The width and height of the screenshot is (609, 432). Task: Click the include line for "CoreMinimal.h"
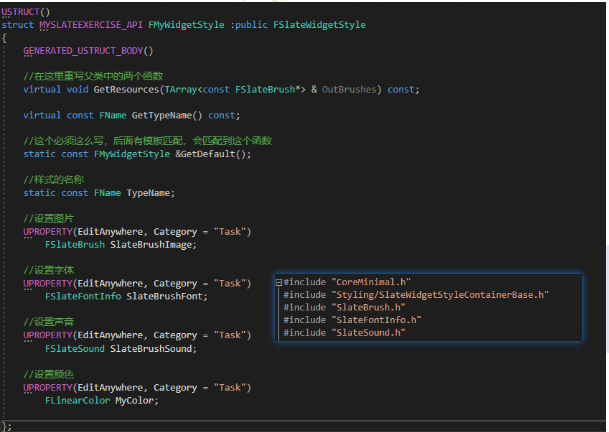347,282
